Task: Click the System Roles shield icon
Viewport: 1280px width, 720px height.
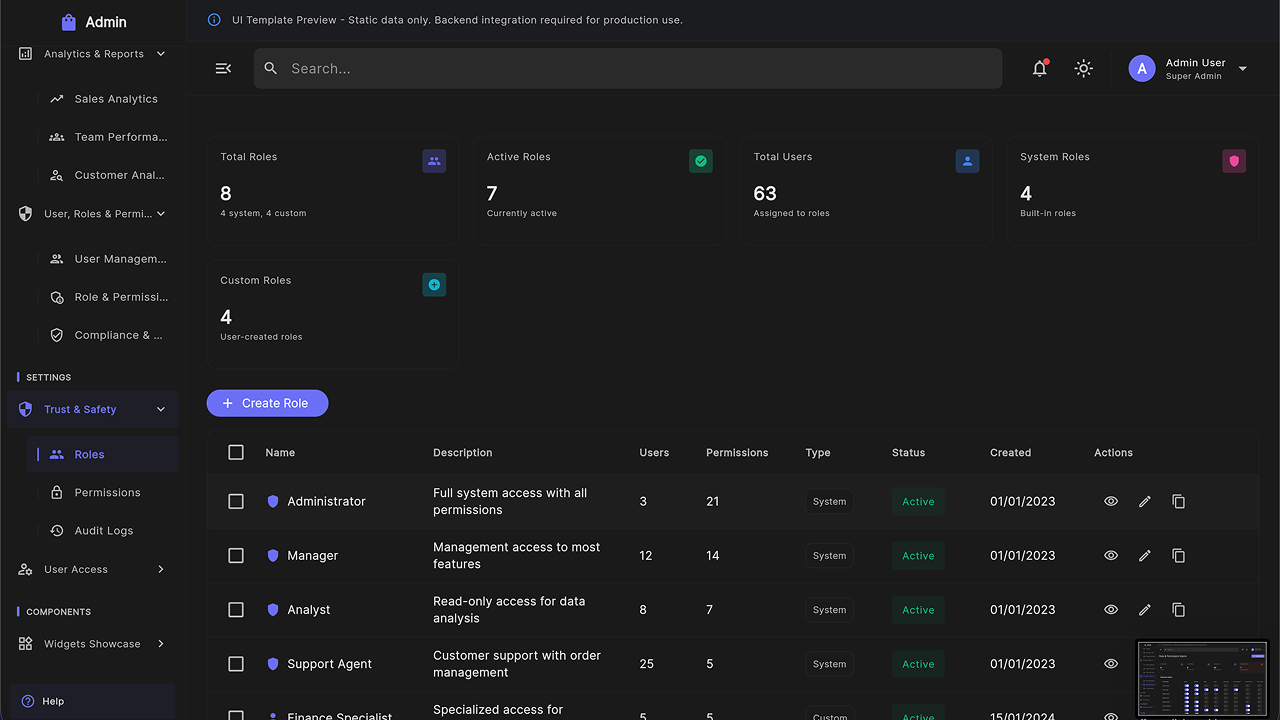Action: (x=1234, y=161)
